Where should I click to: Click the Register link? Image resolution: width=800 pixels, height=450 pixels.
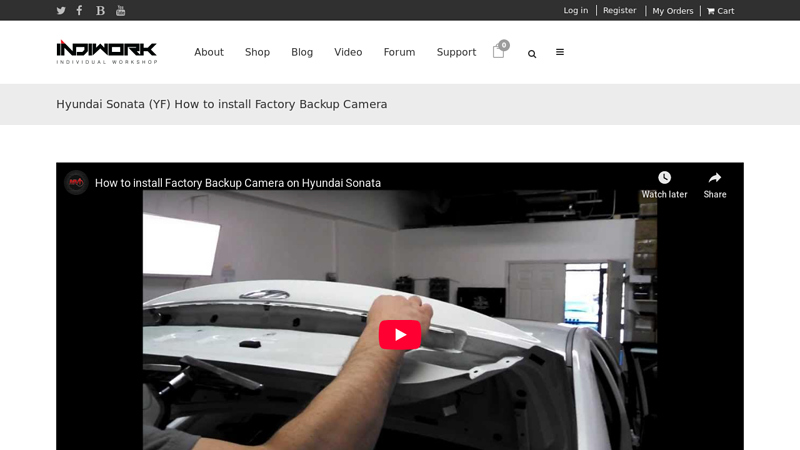(x=619, y=10)
